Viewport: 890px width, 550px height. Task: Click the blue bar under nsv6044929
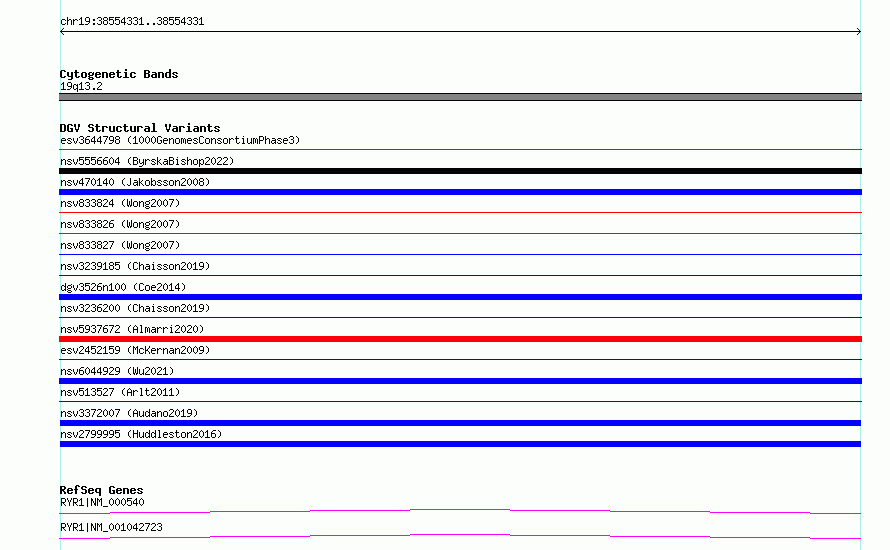pos(460,381)
